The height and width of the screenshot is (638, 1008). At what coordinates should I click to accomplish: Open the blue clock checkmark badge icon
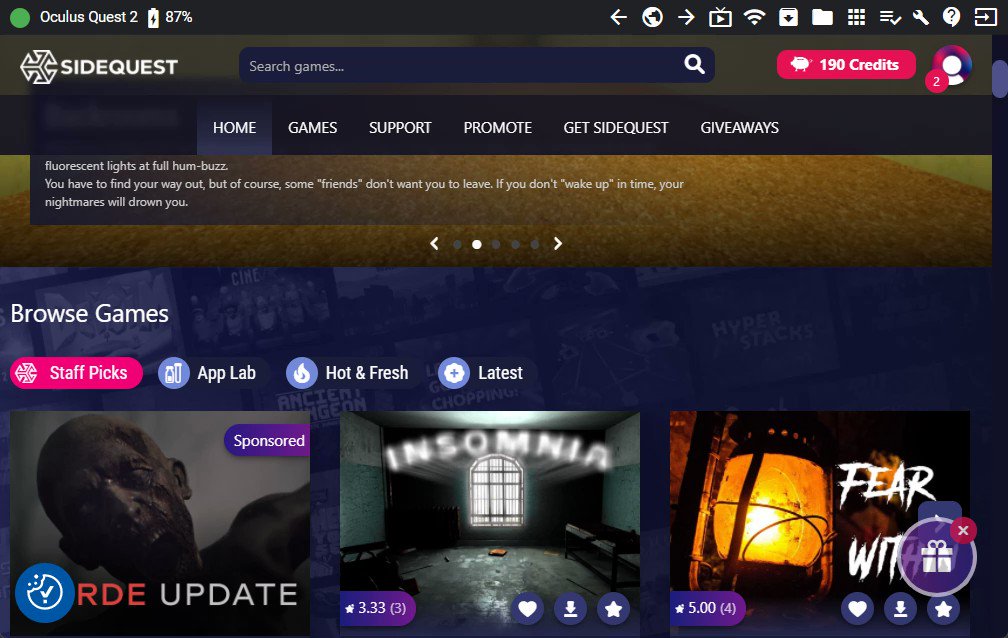44,592
